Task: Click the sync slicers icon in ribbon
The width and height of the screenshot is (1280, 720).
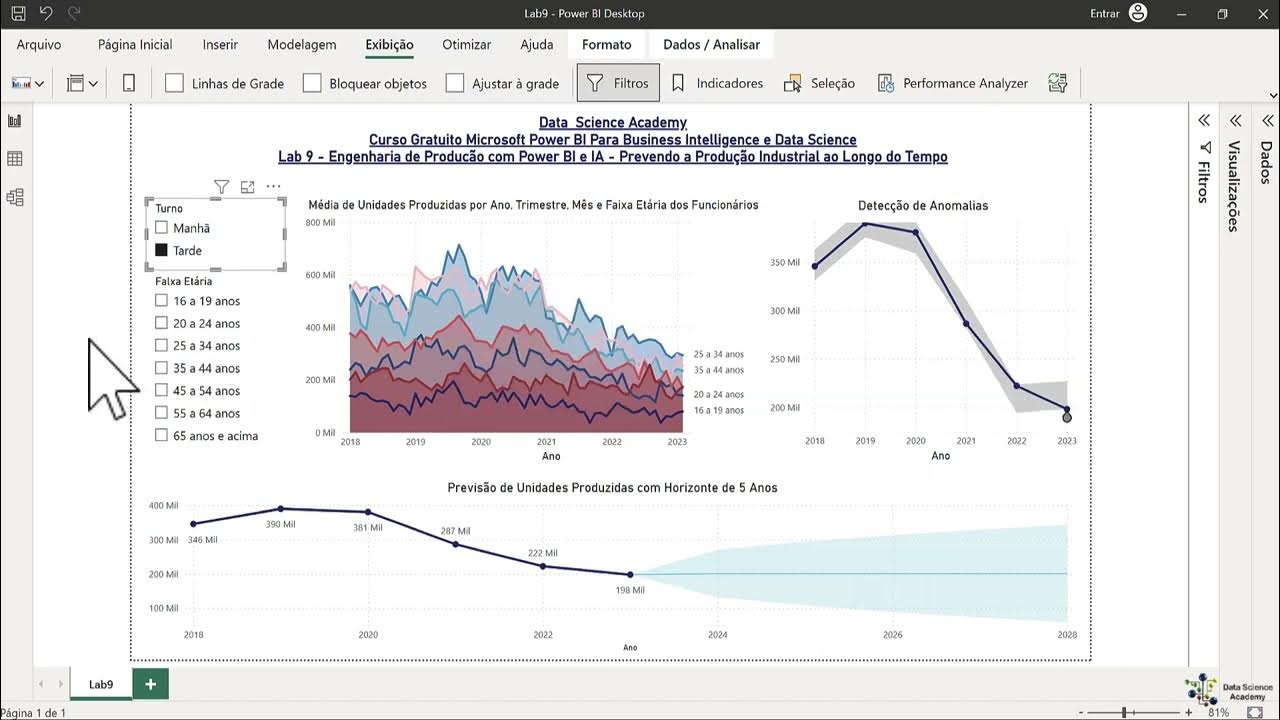Action: pyautogui.click(x=1058, y=84)
